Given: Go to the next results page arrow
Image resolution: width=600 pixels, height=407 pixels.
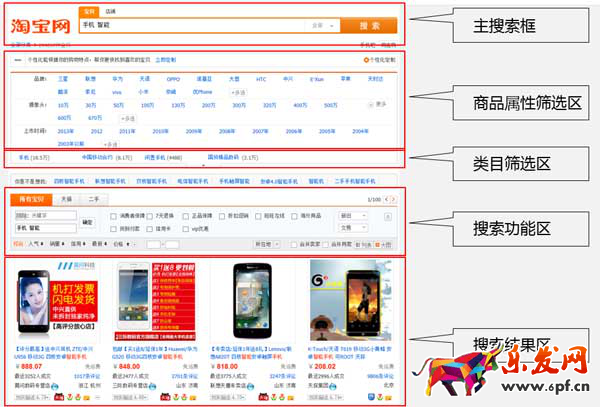Looking at the screenshot, I should pyautogui.click(x=393, y=199).
